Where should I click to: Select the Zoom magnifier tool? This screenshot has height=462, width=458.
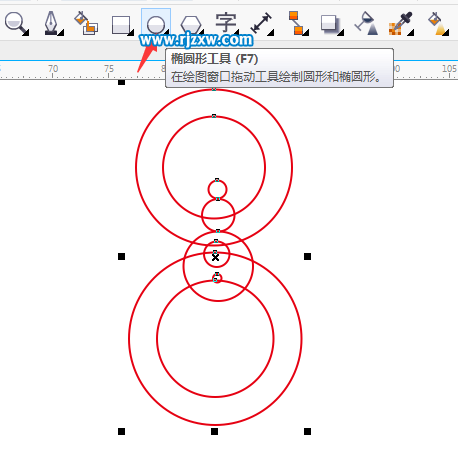pyautogui.click(x=15, y=23)
